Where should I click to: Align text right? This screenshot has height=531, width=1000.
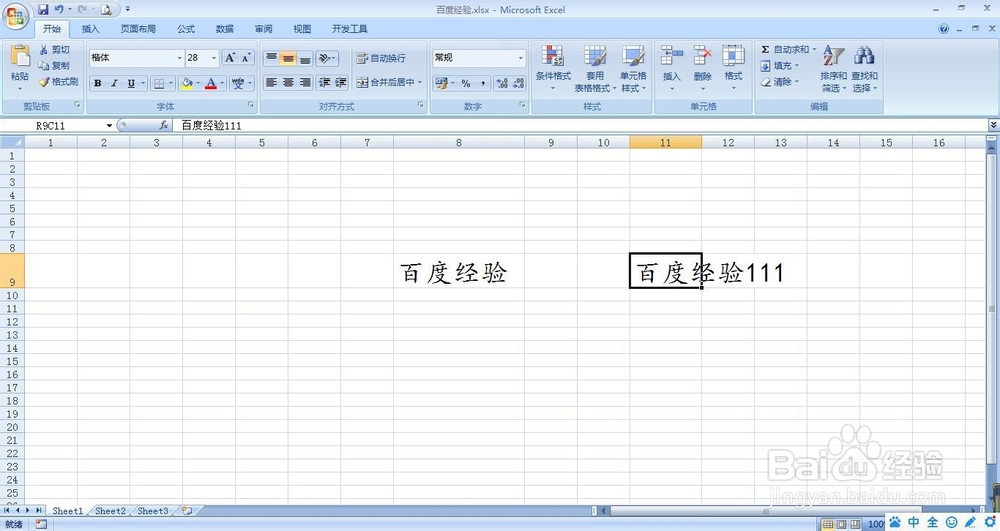coord(305,82)
